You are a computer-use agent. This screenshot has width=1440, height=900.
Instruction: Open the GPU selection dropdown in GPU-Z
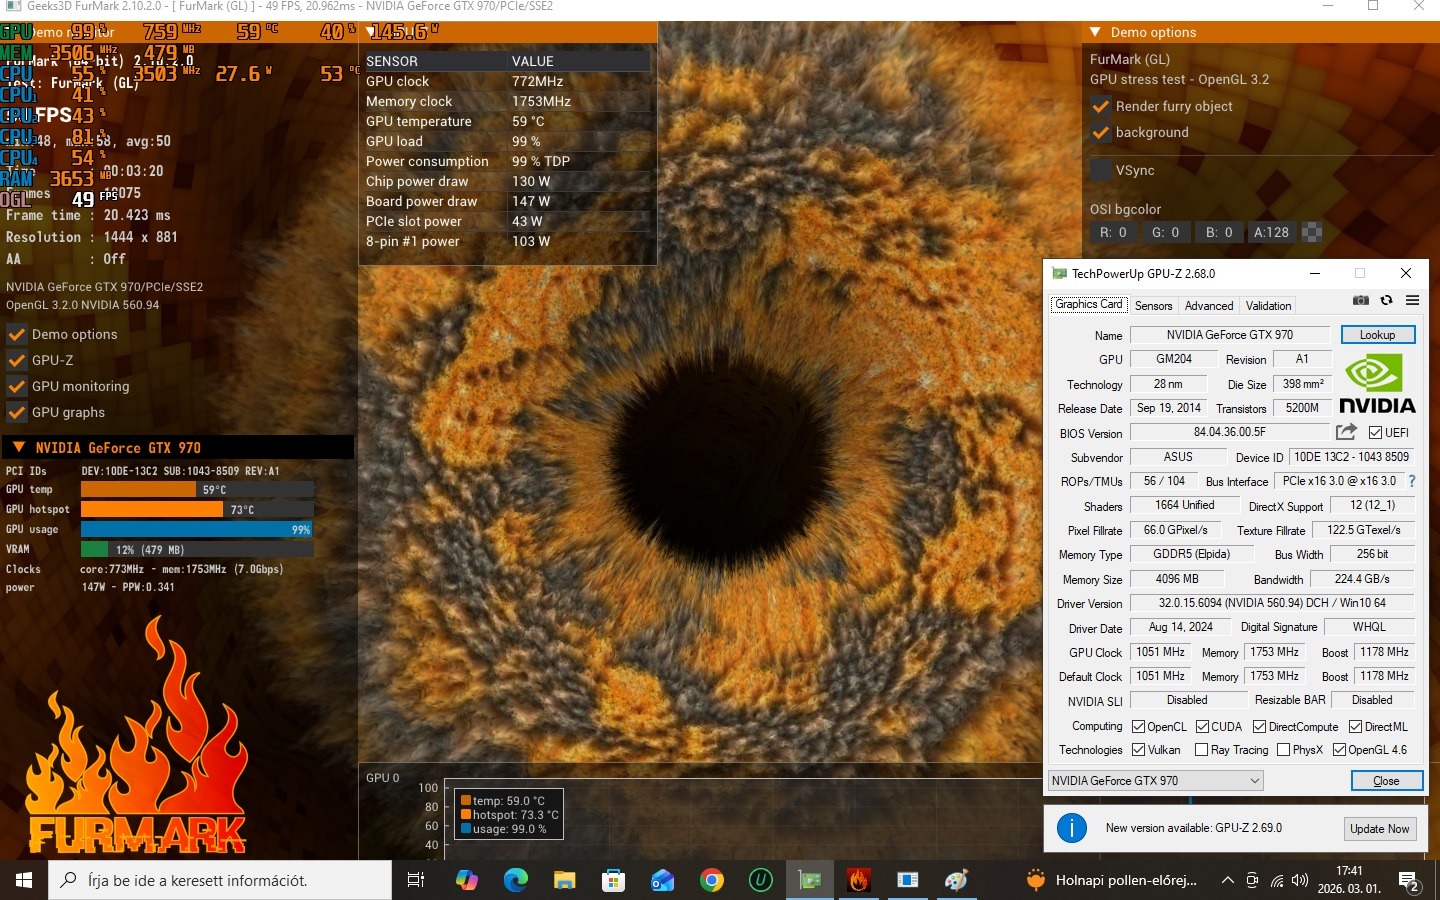click(1155, 781)
